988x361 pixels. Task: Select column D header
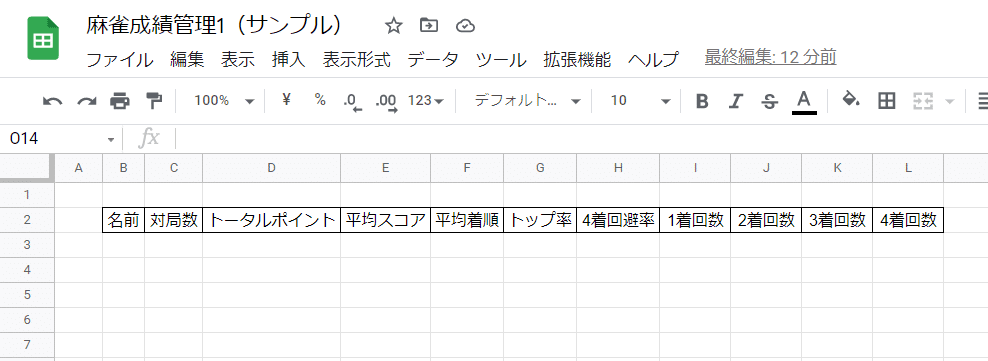click(272, 168)
